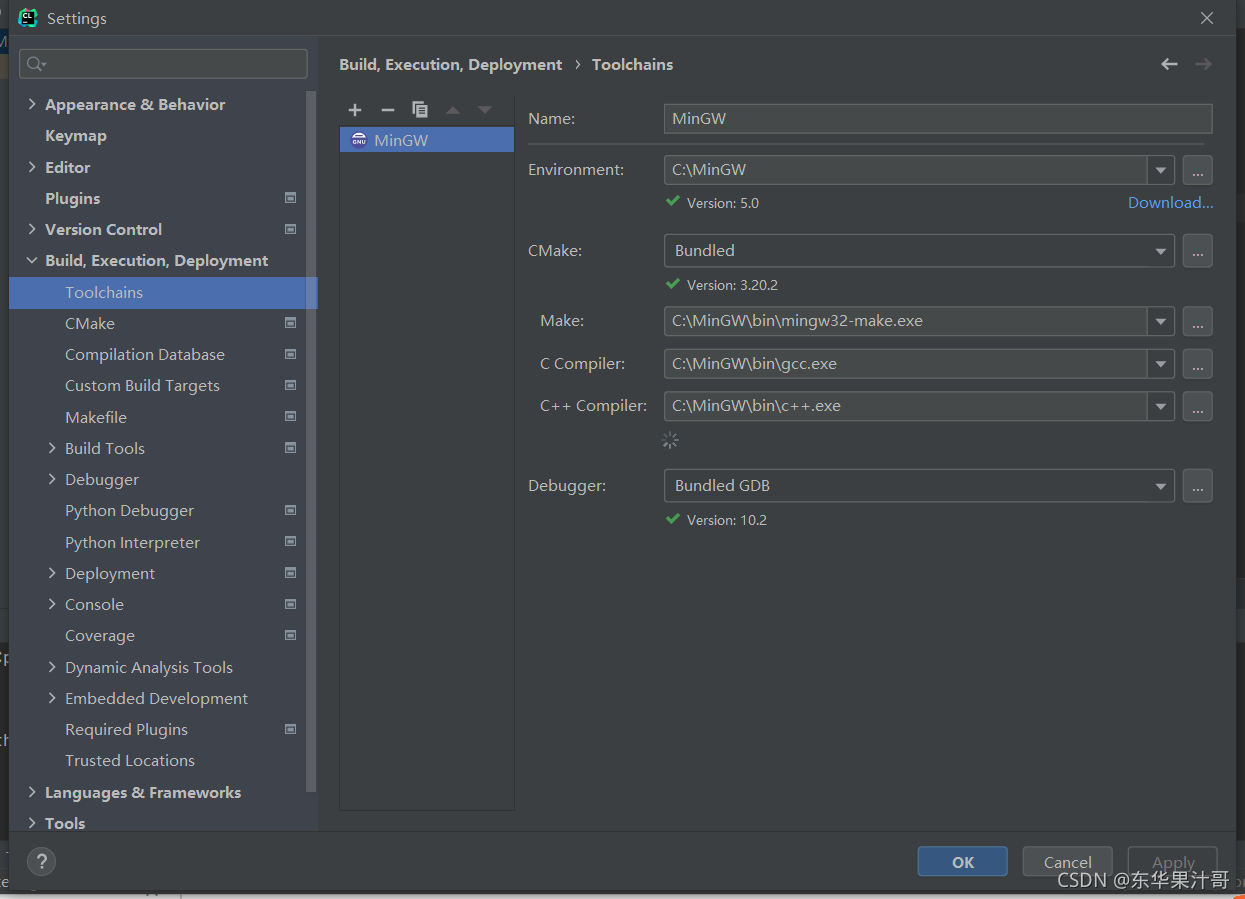Click the settings search field
This screenshot has width=1245, height=899.
click(163, 64)
